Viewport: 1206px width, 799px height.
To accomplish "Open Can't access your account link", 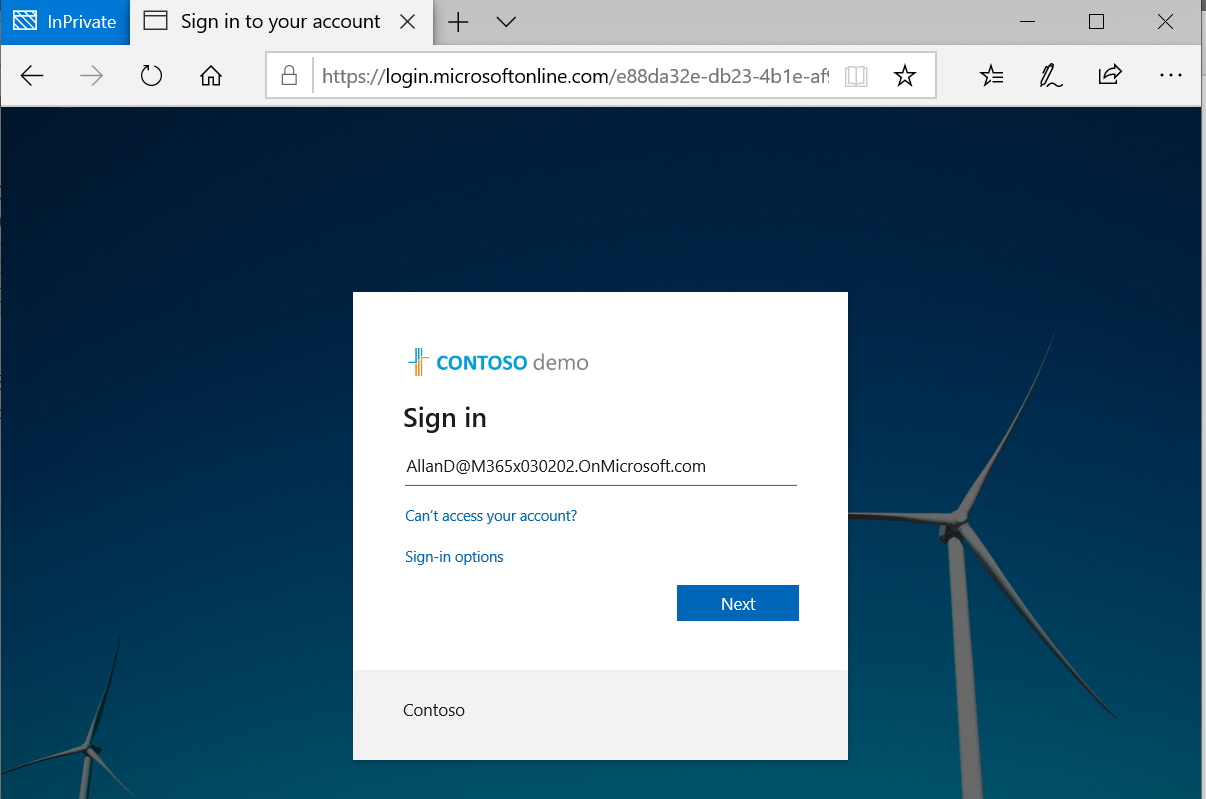I will click(491, 516).
